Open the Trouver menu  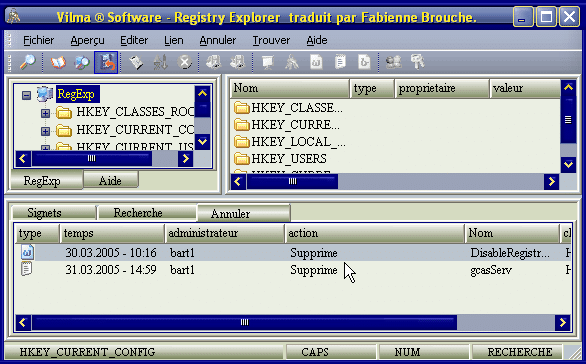[271, 40]
